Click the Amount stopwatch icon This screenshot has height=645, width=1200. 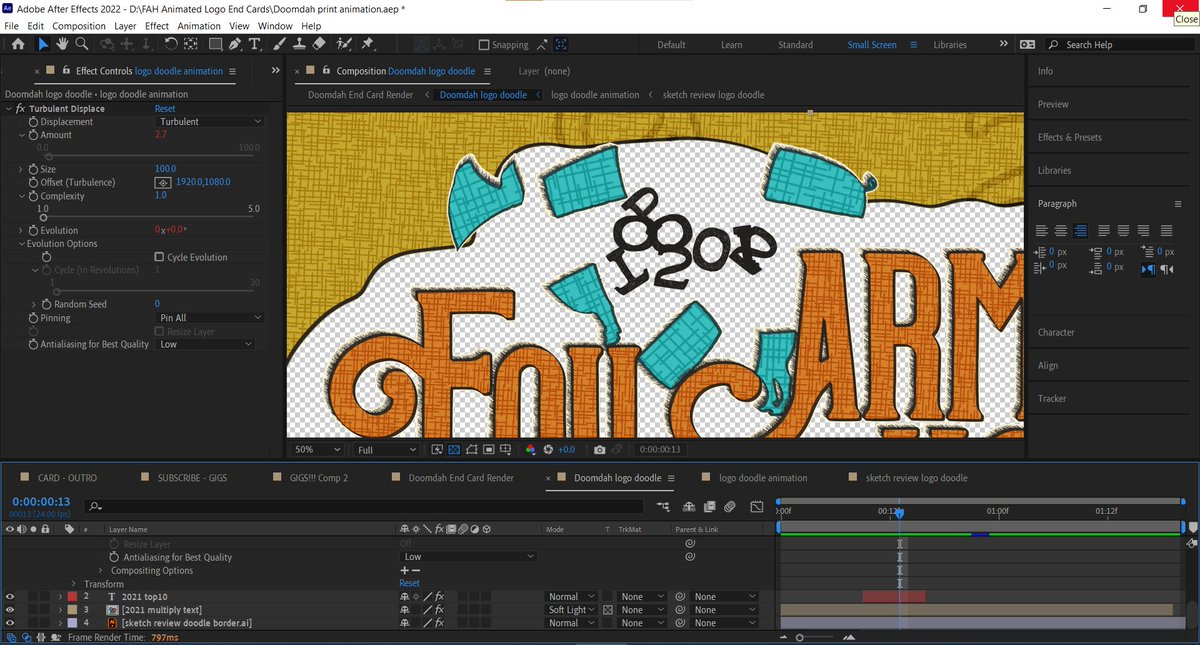click(x=33, y=135)
